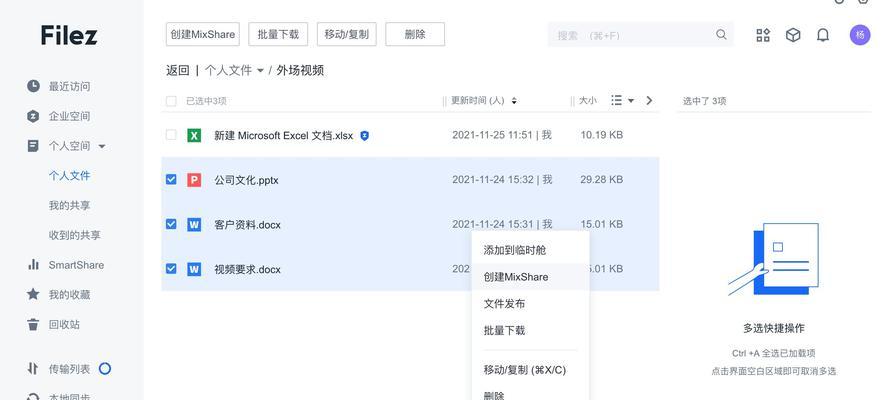
Task: Toggle the select-all checkbox in header
Action: 171,101
